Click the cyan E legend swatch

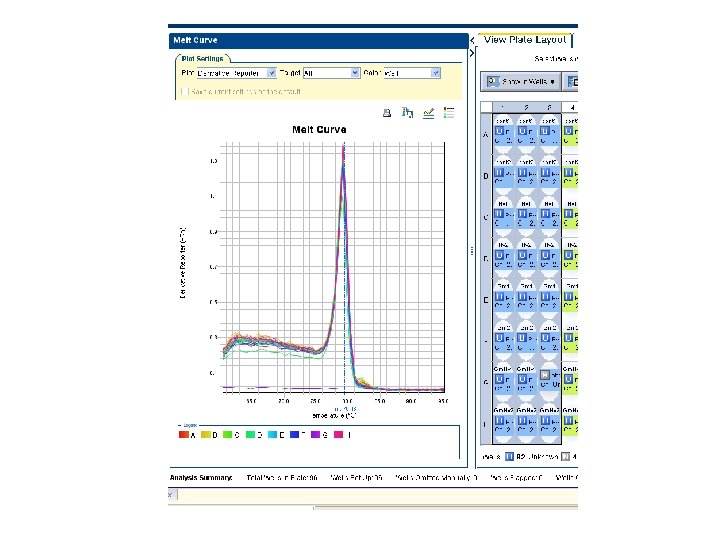pos(273,434)
